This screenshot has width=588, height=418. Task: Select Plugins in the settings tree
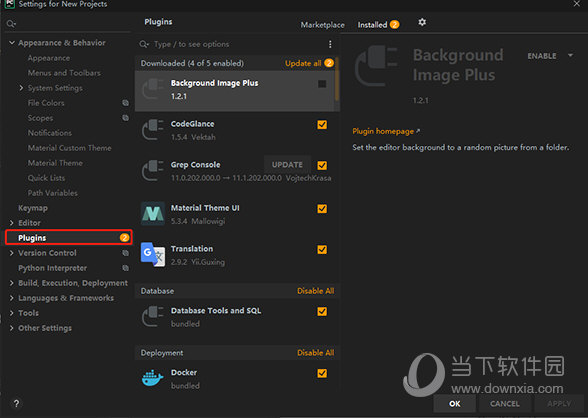(x=69, y=238)
